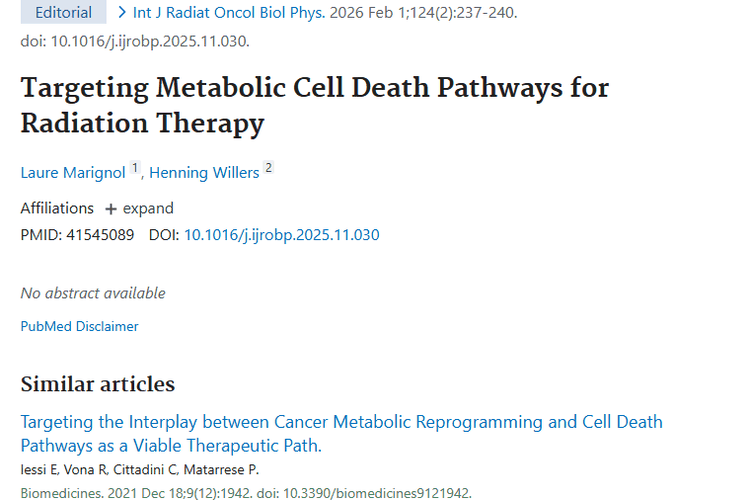Screen dimensions: 750x500
Task: Click the plus icon next to Affiliations
Action: pyautogui.click(x=110, y=209)
